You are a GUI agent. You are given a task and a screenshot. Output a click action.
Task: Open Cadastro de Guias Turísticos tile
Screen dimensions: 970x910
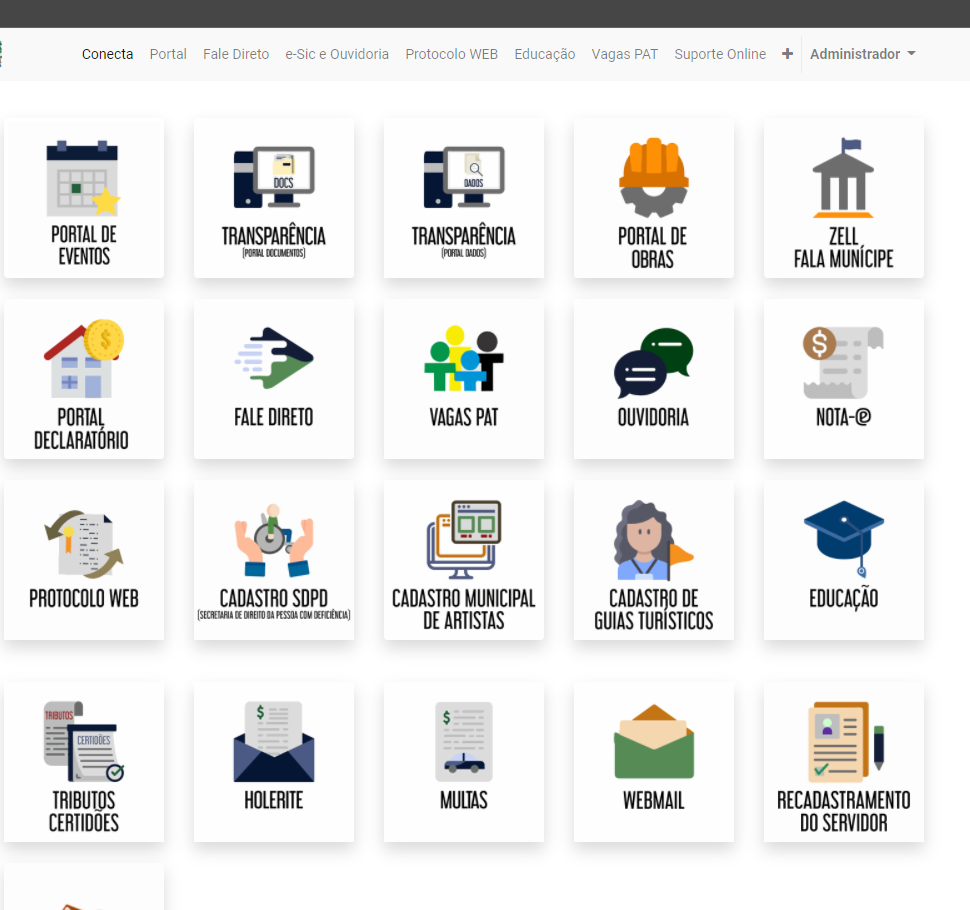(653, 560)
